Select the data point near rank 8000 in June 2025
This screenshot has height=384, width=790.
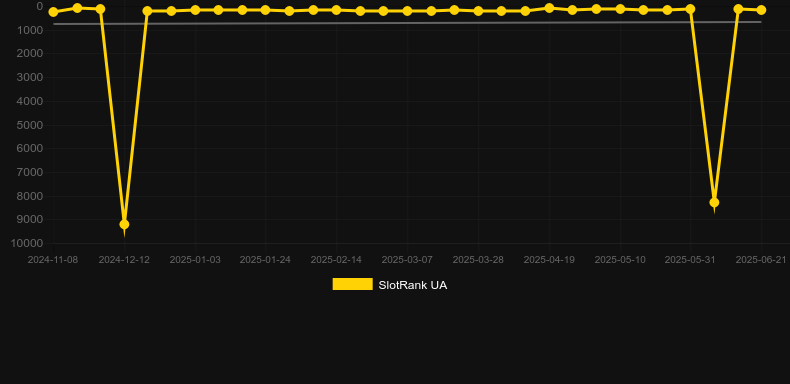pyautogui.click(x=714, y=203)
